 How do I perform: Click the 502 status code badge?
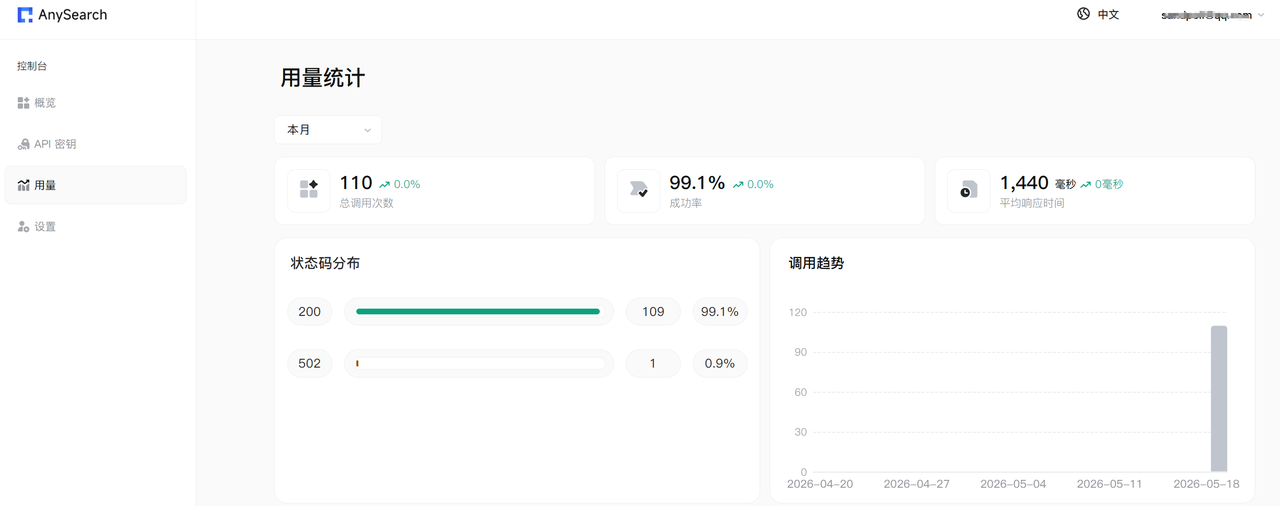coord(310,363)
